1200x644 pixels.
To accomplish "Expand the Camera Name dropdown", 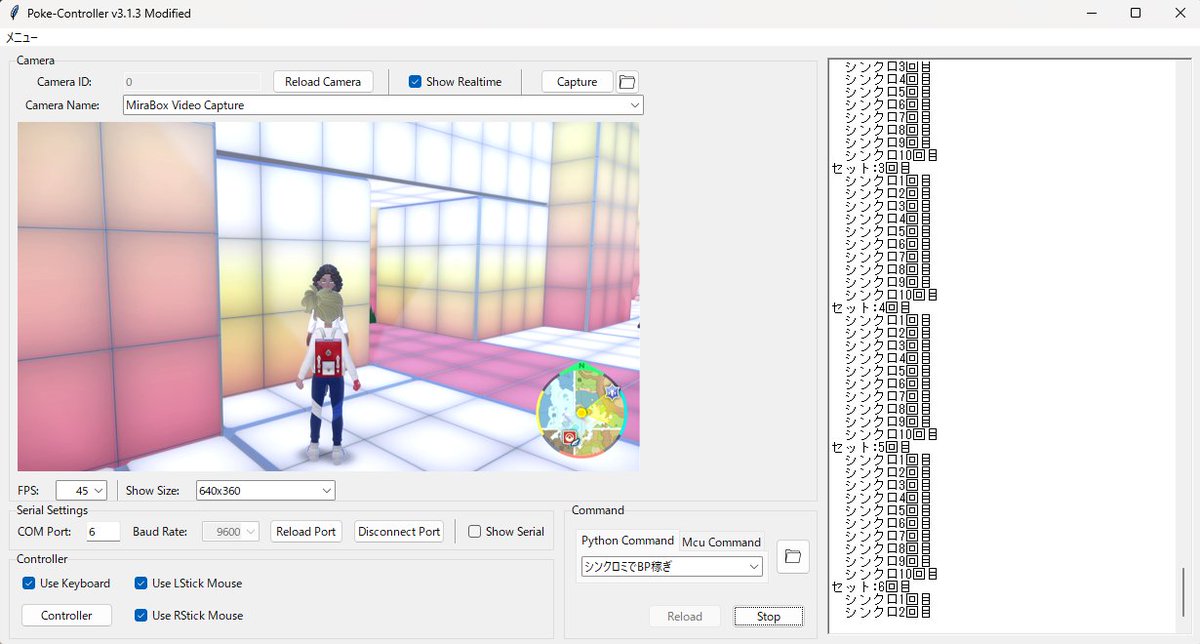I will (x=635, y=105).
